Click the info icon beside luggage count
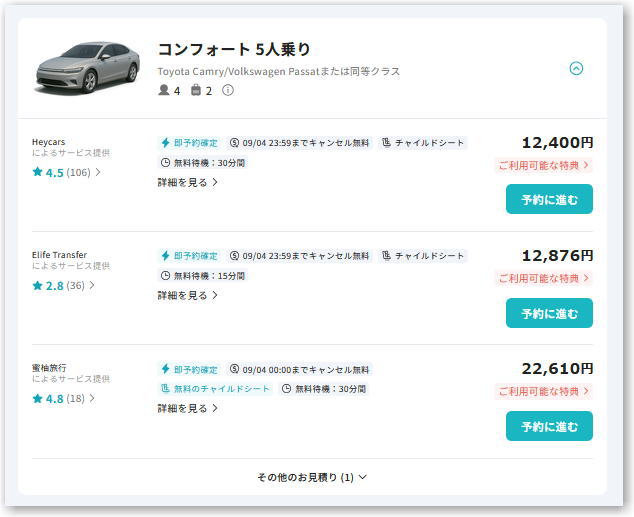This screenshot has height=517, width=634. [228, 90]
